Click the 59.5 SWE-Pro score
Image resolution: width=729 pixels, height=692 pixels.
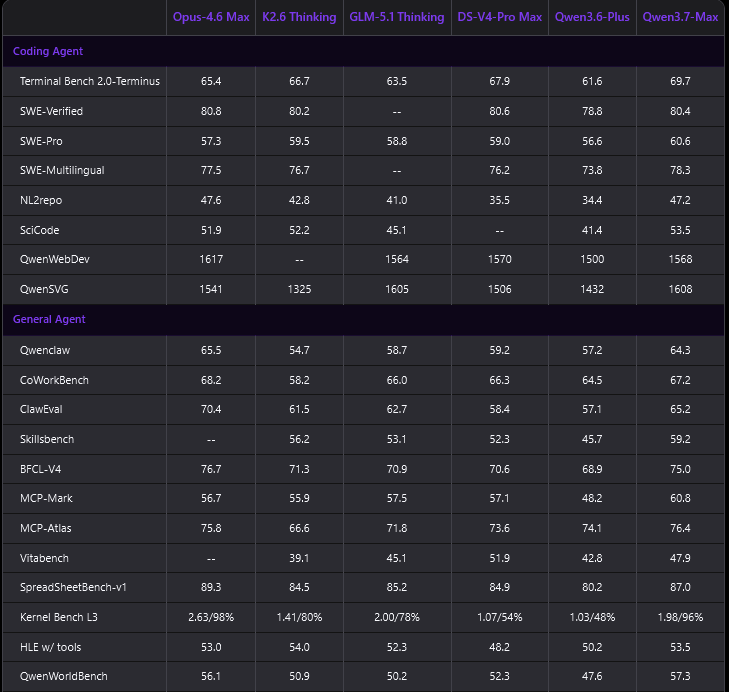coord(299,141)
